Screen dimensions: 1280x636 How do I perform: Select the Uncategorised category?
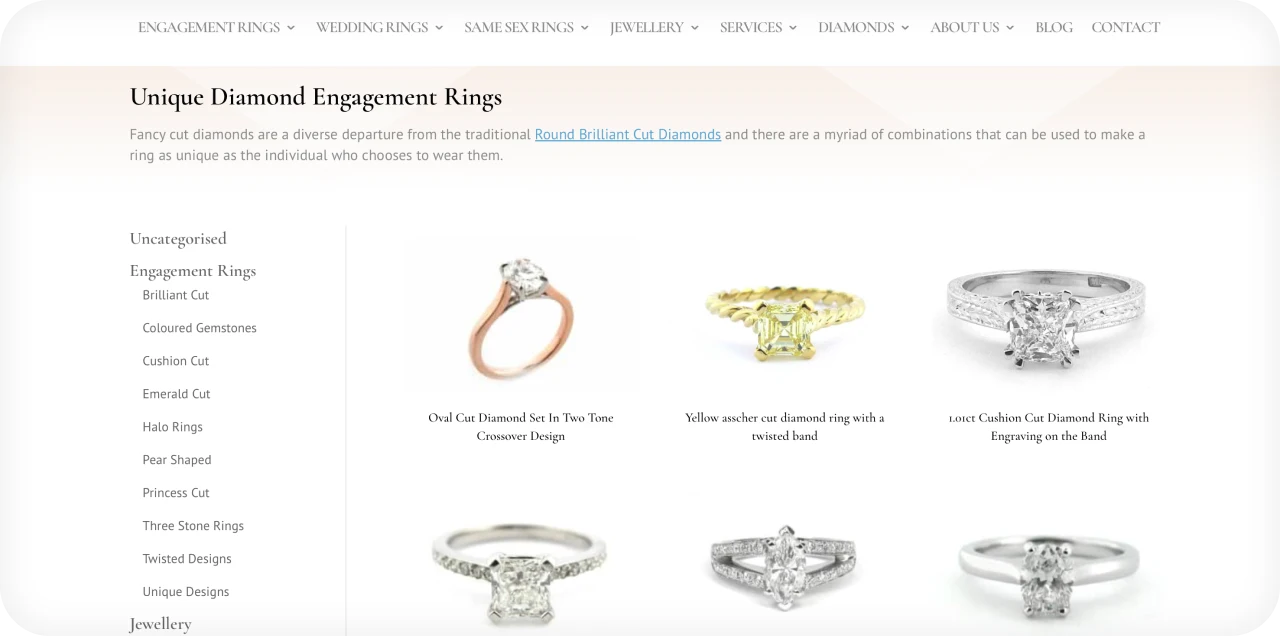[178, 238]
